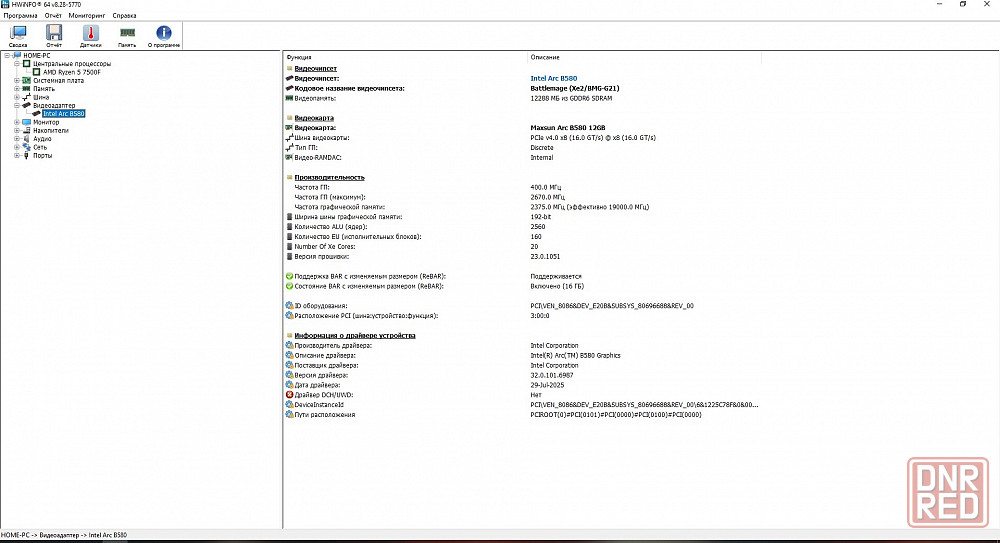Select the Пути расположения row
The height and width of the screenshot is (543, 1000).
coord(522,415)
